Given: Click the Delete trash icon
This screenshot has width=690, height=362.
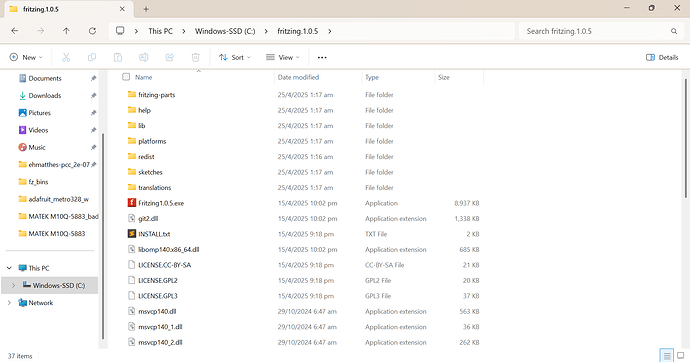Looking at the screenshot, I should pyautogui.click(x=195, y=57).
